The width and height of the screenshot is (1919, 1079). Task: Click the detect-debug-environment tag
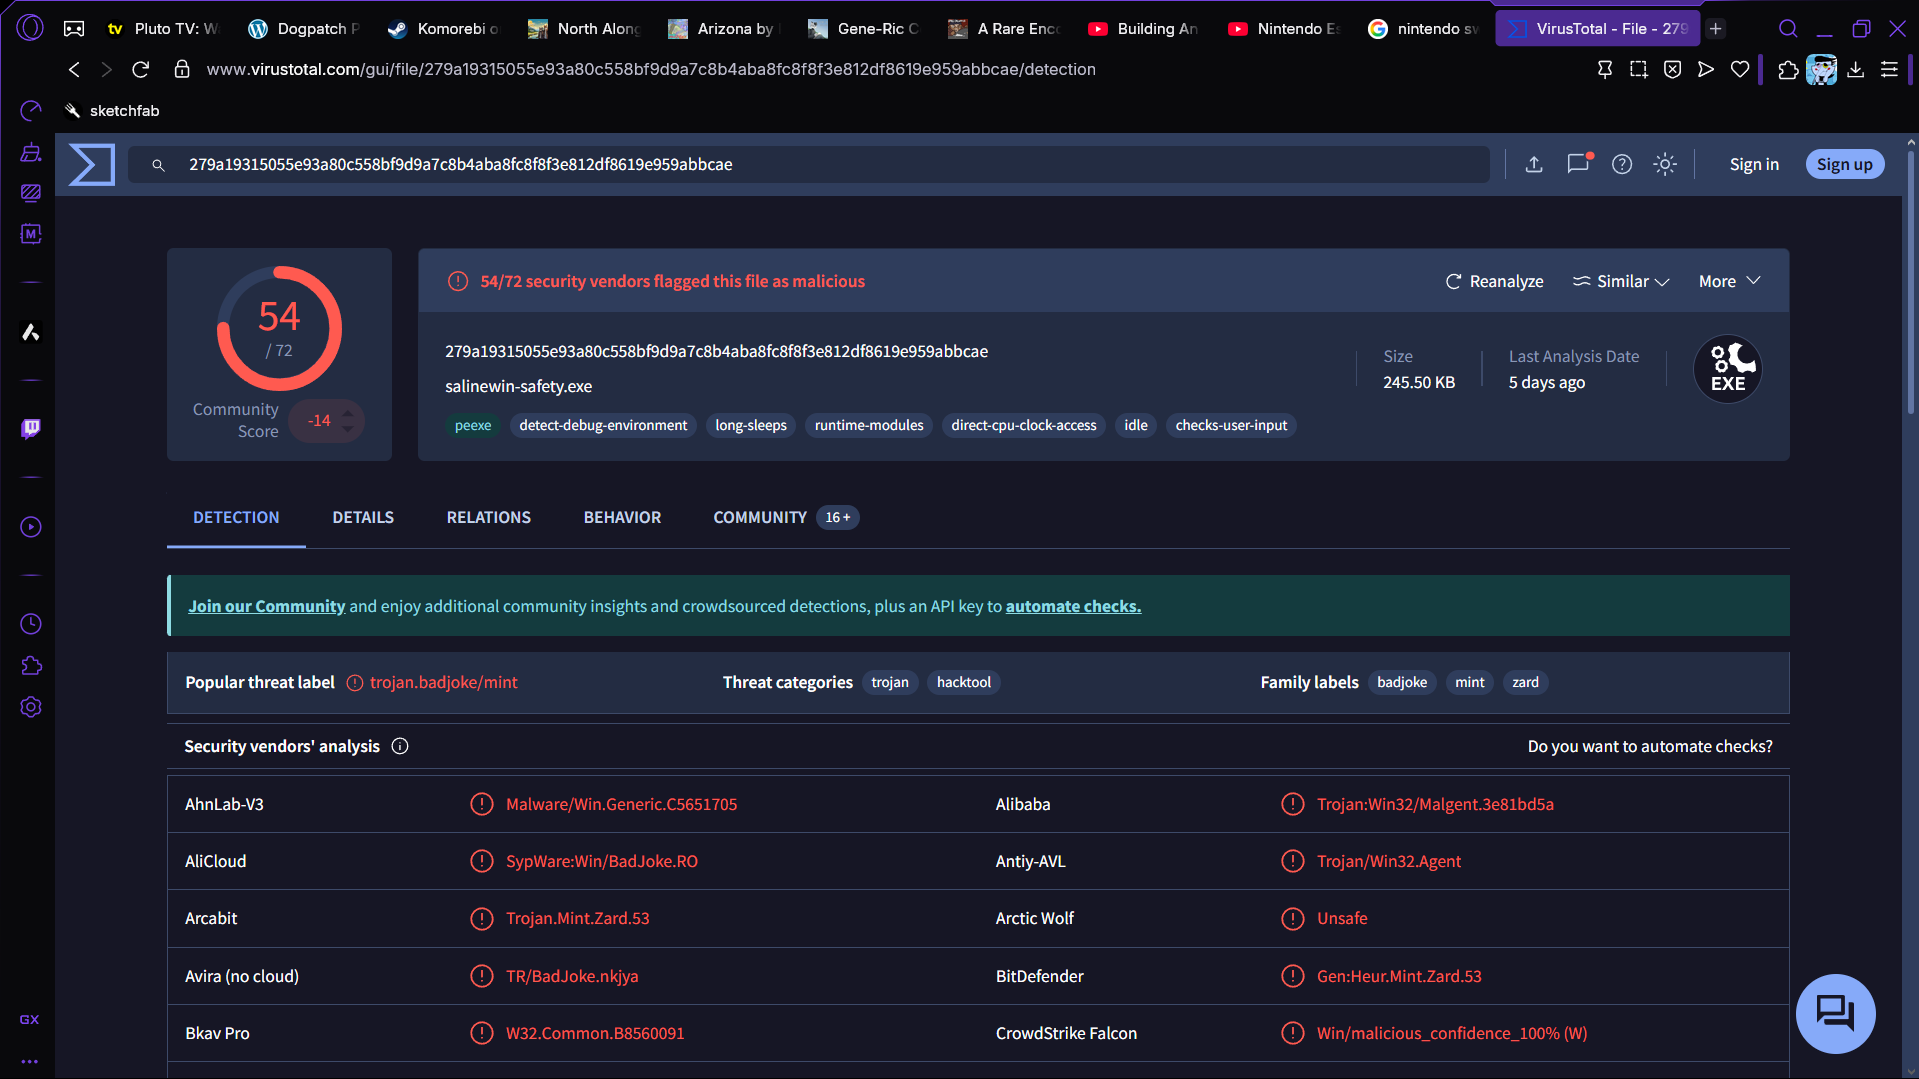tap(603, 426)
